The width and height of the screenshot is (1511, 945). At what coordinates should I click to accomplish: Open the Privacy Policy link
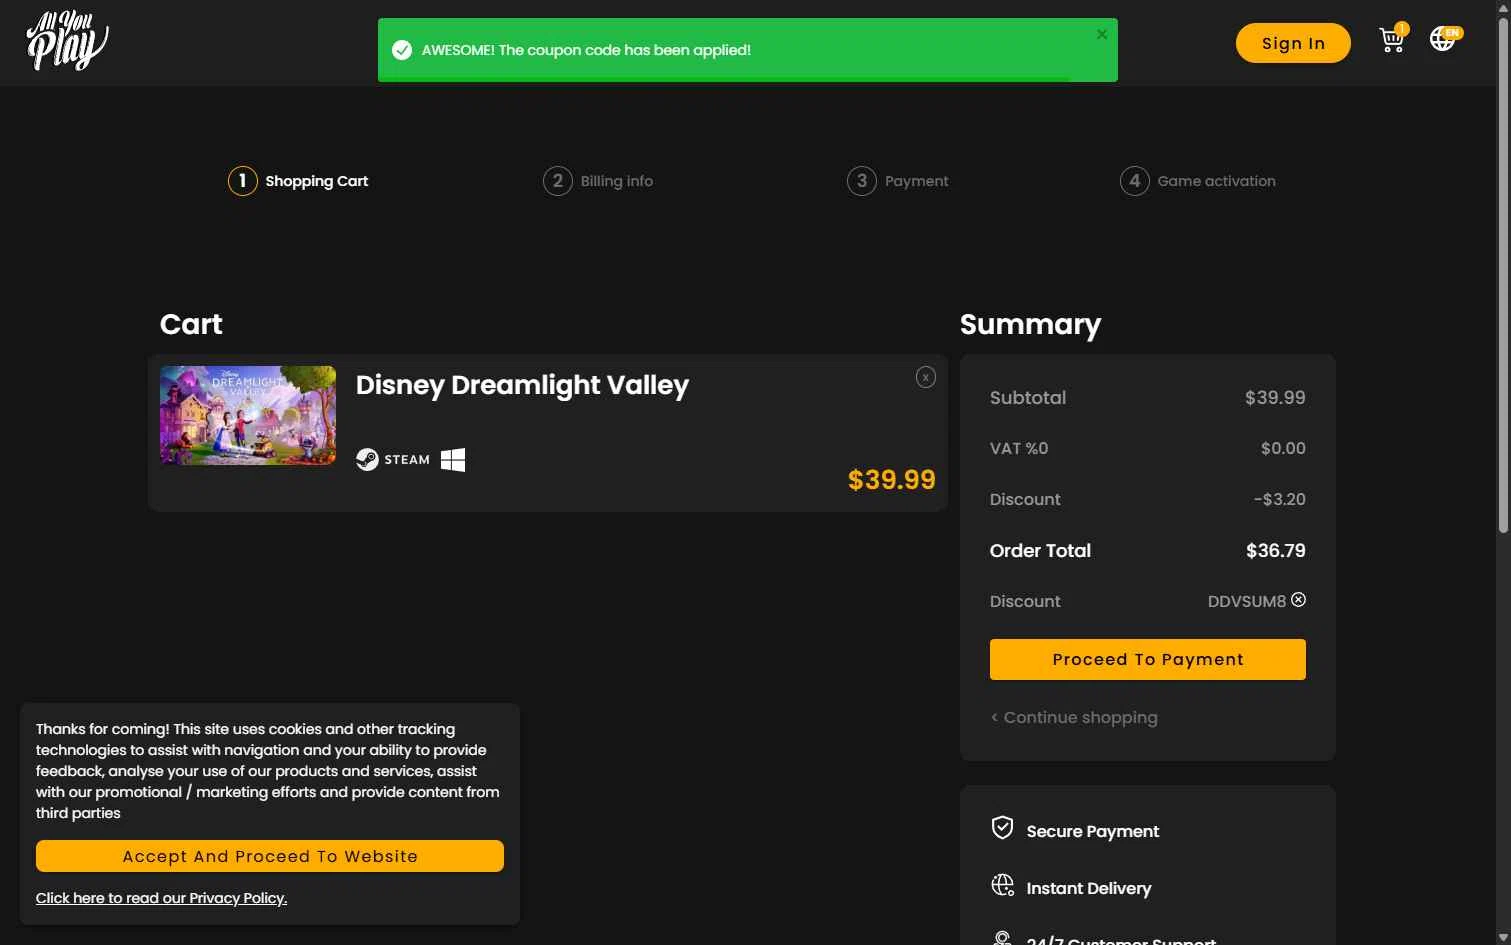[x=161, y=898]
